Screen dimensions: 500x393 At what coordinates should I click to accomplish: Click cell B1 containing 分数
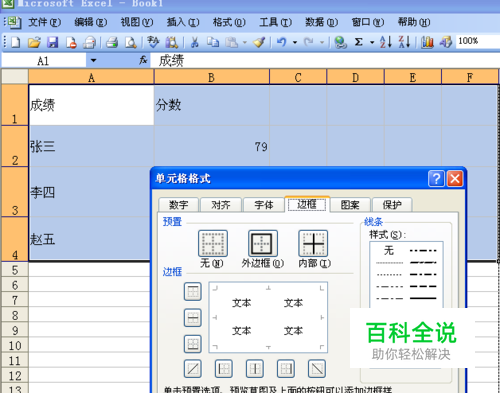[212, 105]
